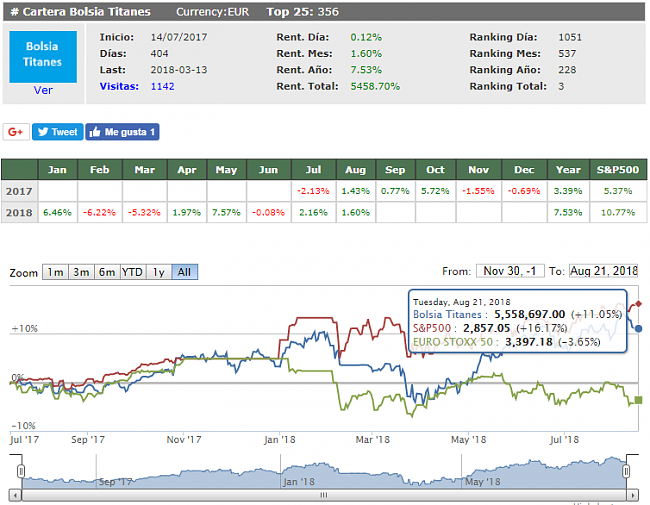This screenshot has height=505, width=650.
Task: Share via the Tweet button
Action: (58, 132)
